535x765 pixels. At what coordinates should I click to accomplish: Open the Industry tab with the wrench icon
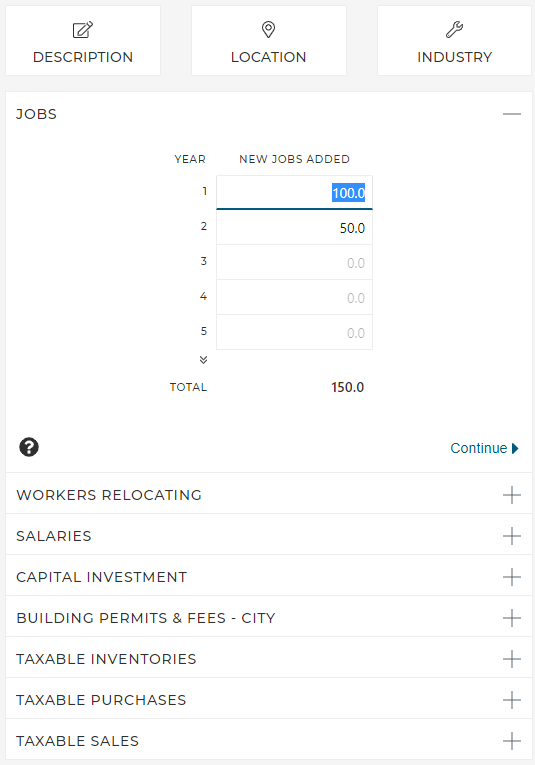[455, 40]
